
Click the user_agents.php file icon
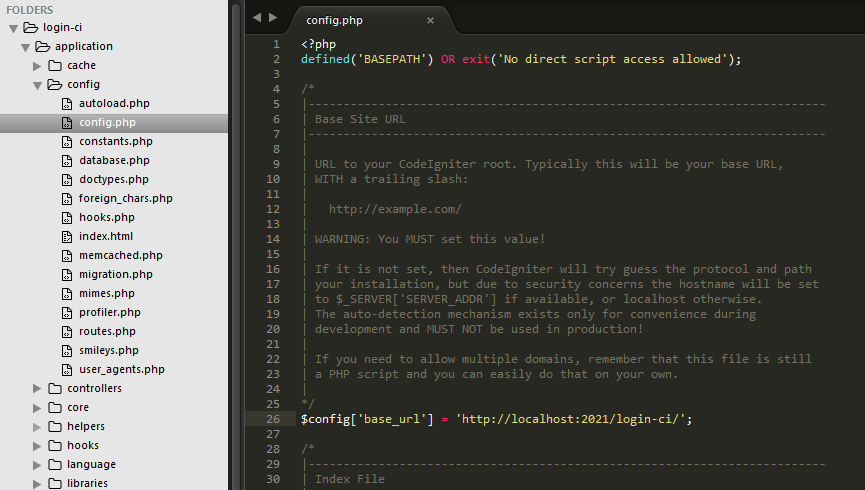[67, 370]
